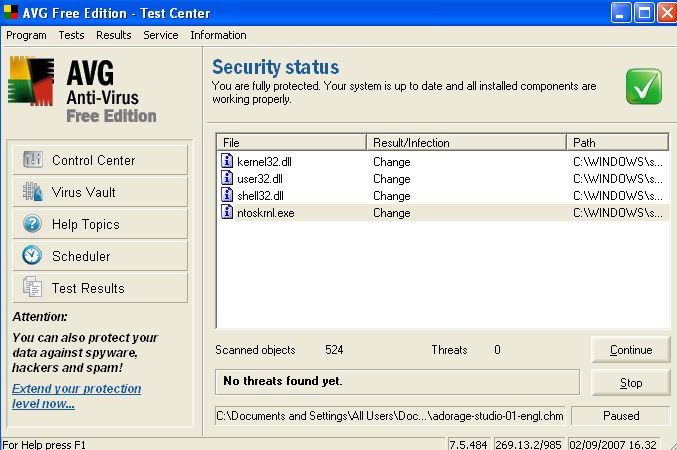677x450 pixels.
Task: Click the Help Topics question mark icon
Action: pos(32,224)
